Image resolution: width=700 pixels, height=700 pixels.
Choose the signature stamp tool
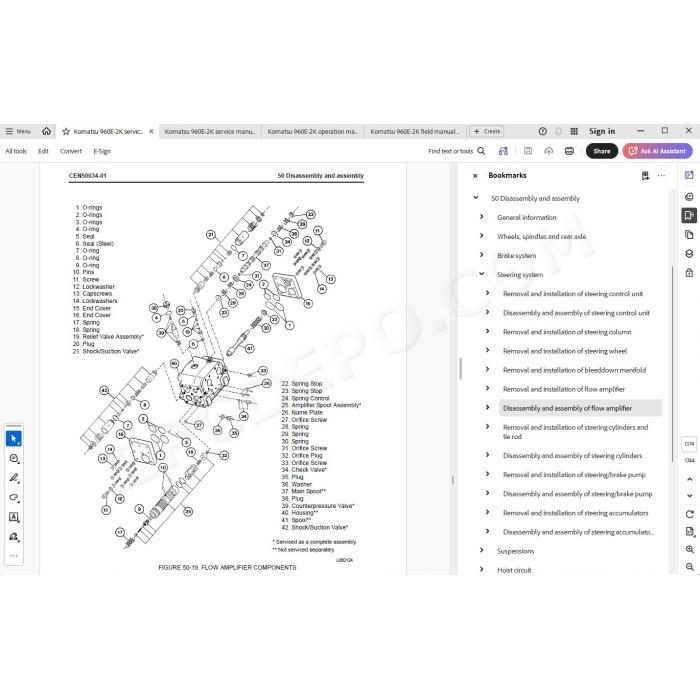pos(14,537)
